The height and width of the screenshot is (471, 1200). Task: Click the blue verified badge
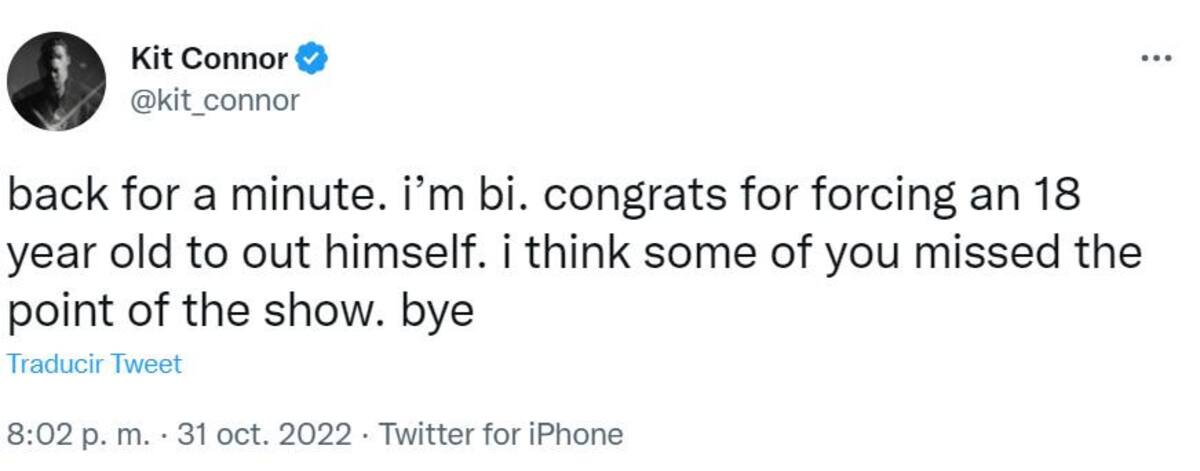click(x=312, y=60)
